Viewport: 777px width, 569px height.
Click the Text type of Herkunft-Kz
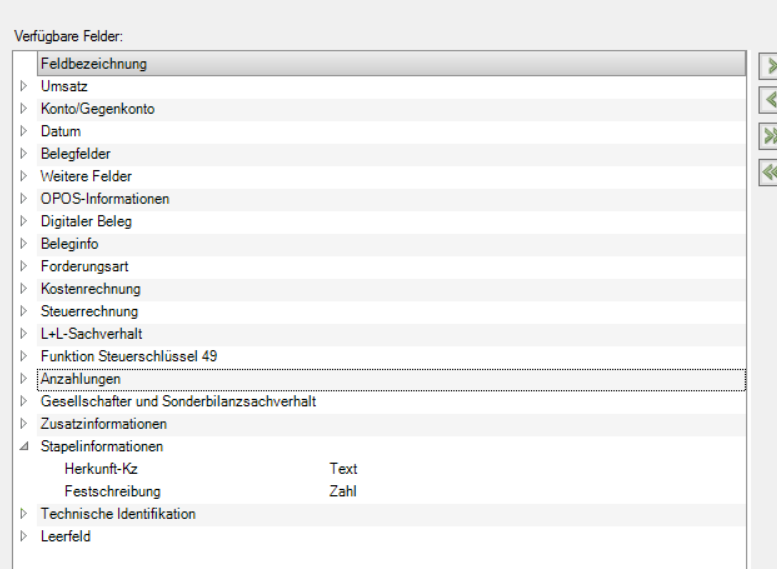tap(343, 469)
